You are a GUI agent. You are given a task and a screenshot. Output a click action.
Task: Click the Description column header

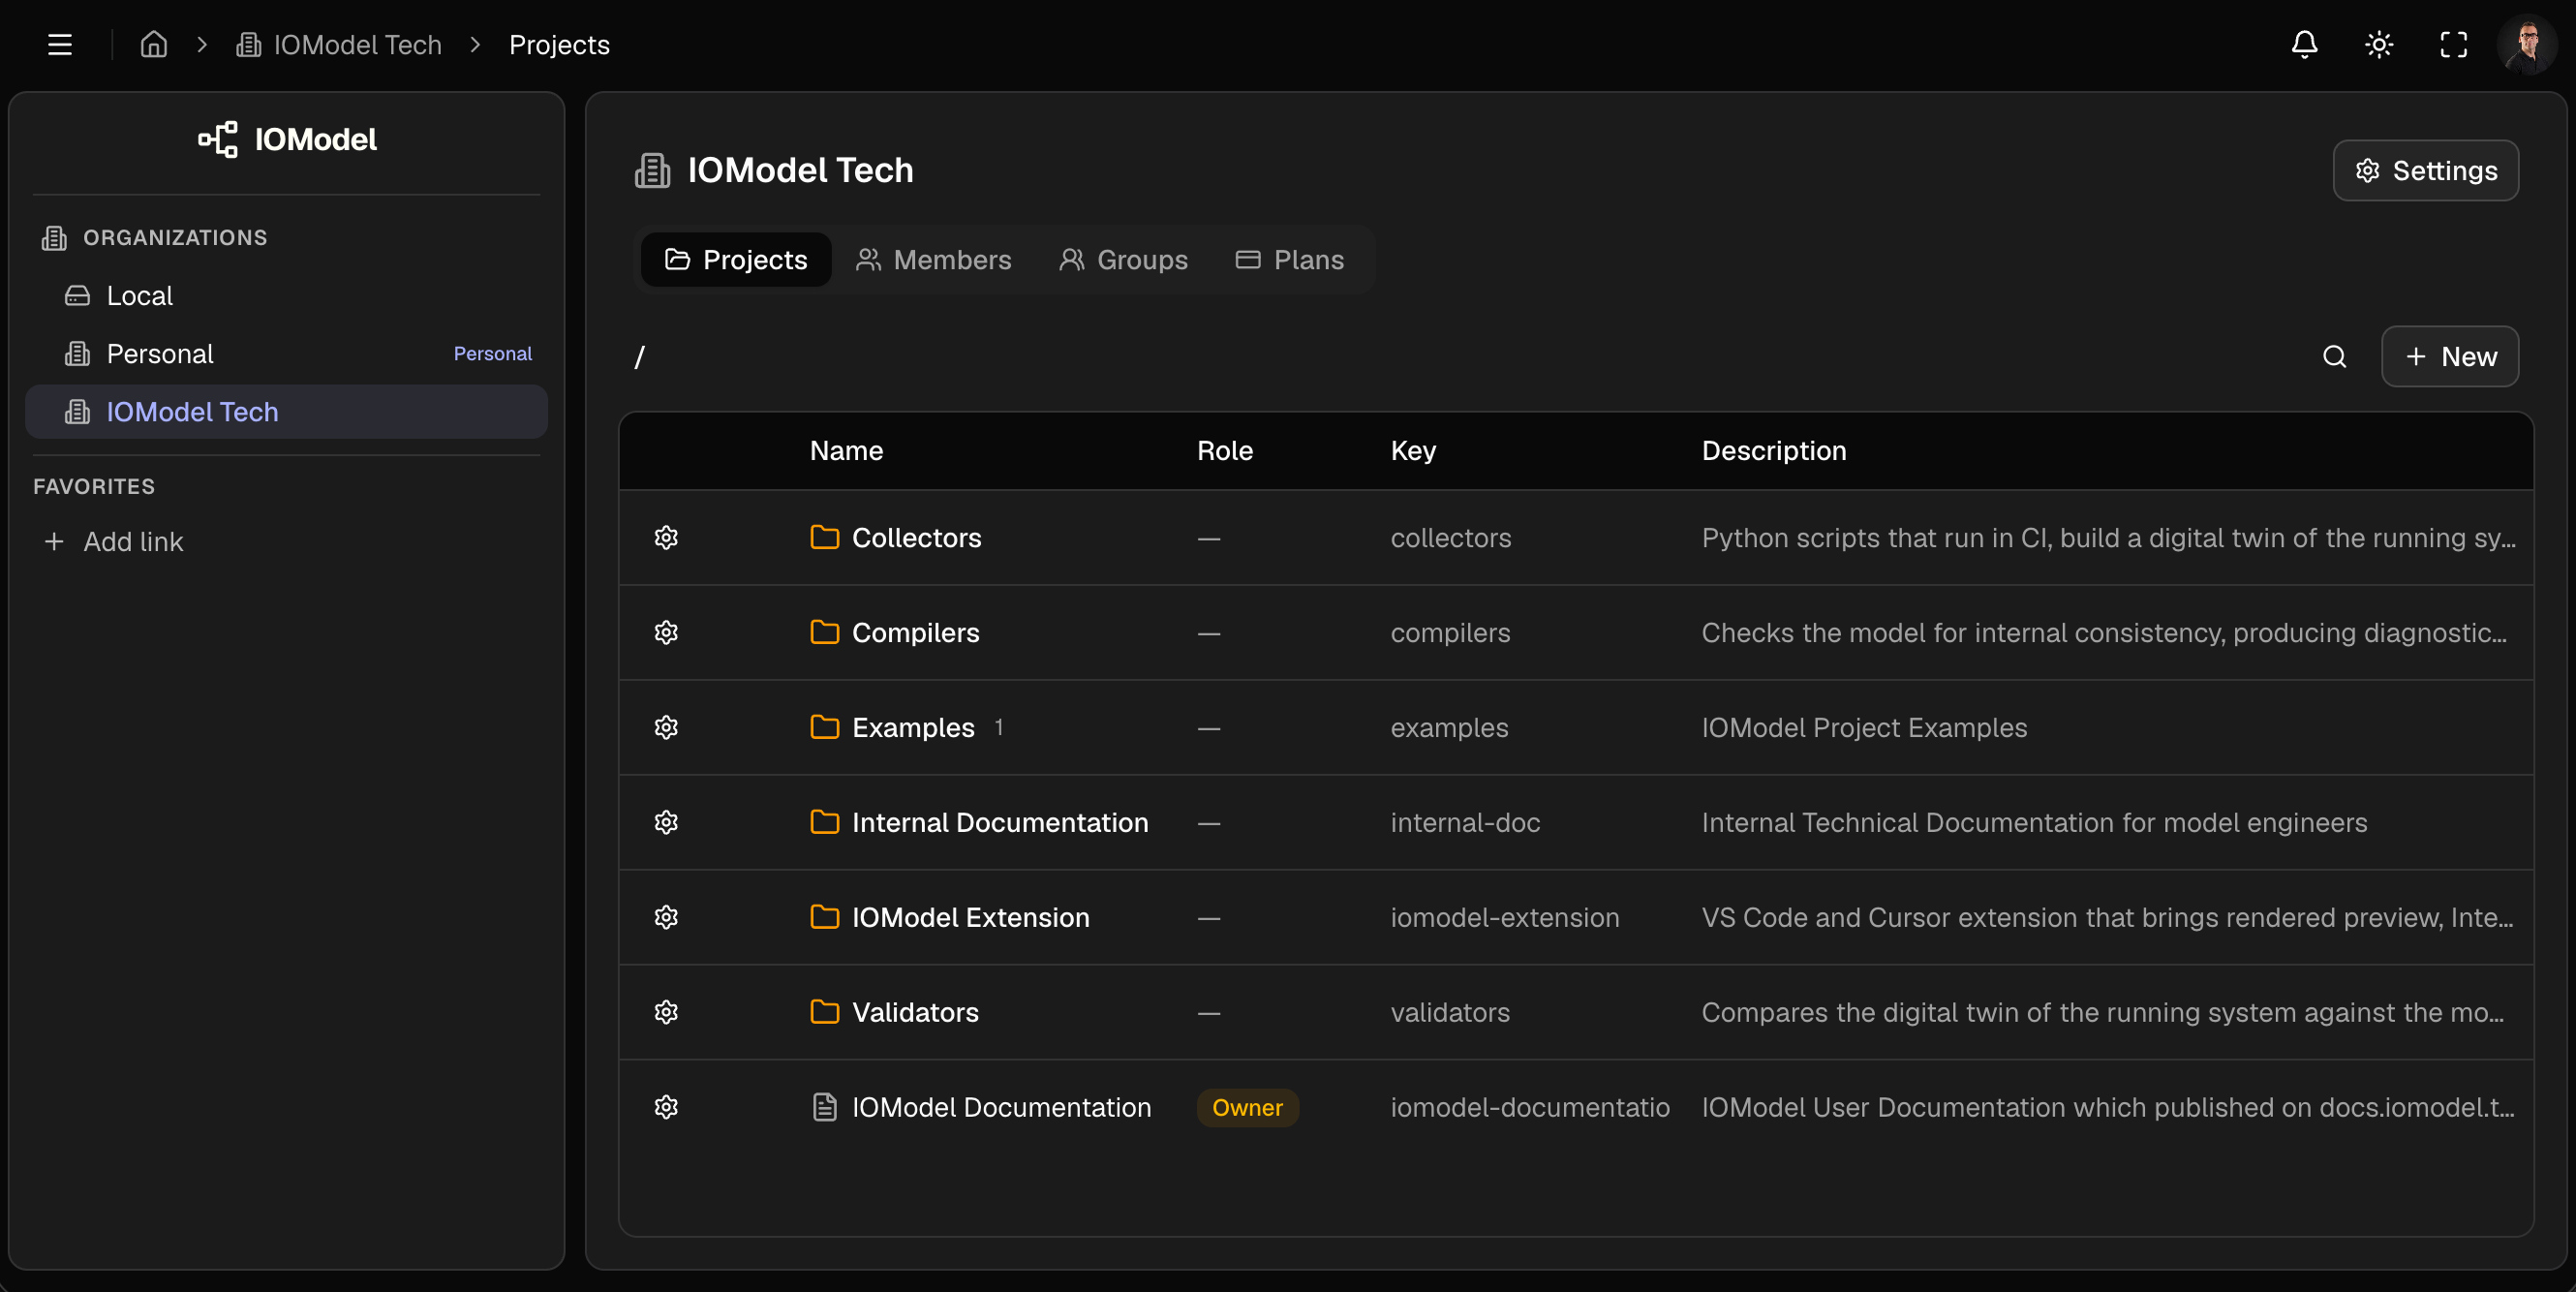point(1774,451)
